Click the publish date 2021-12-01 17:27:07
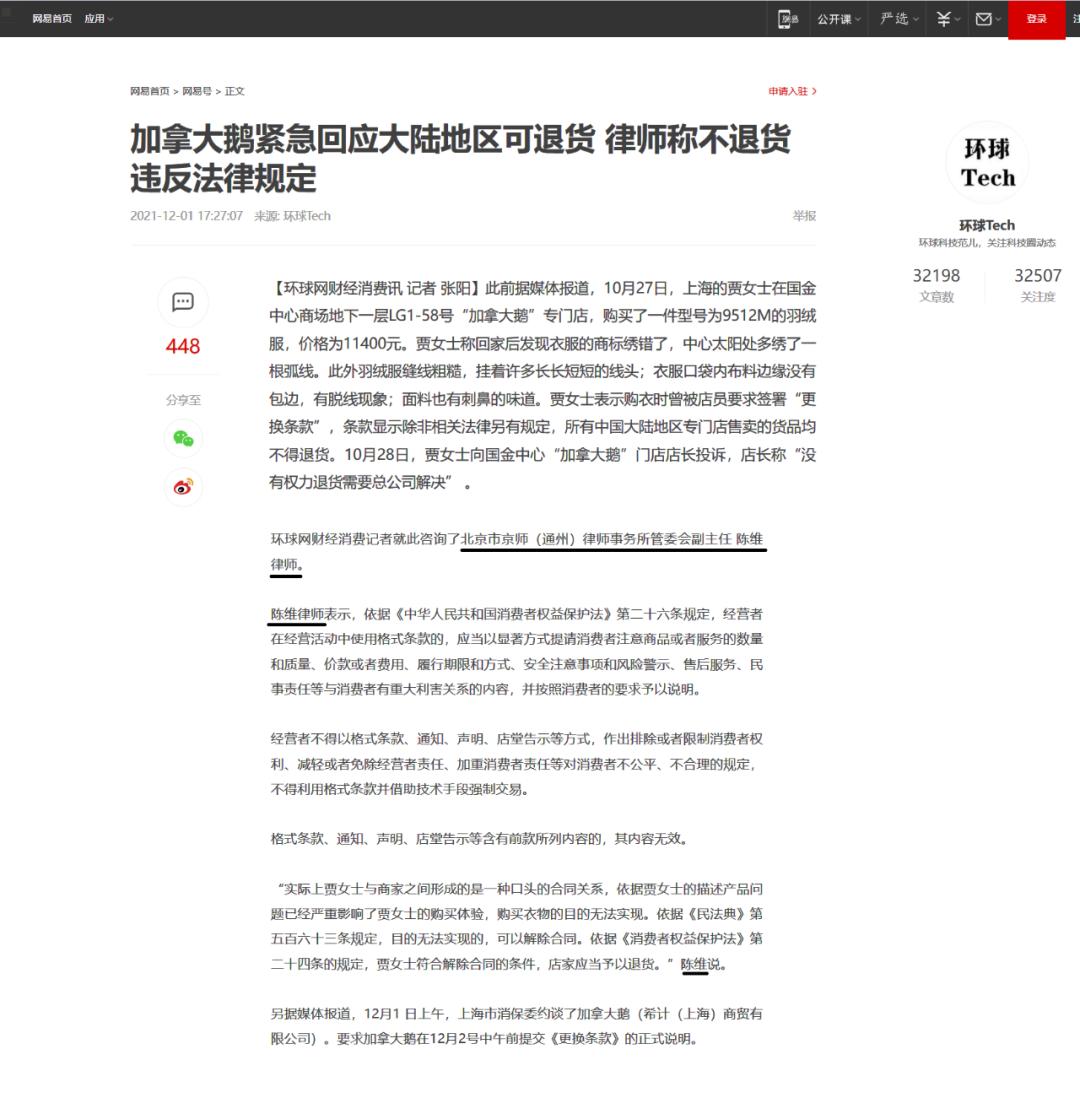Image resolution: width=1080 pixels, height=1098 pixels. (186, 216)
